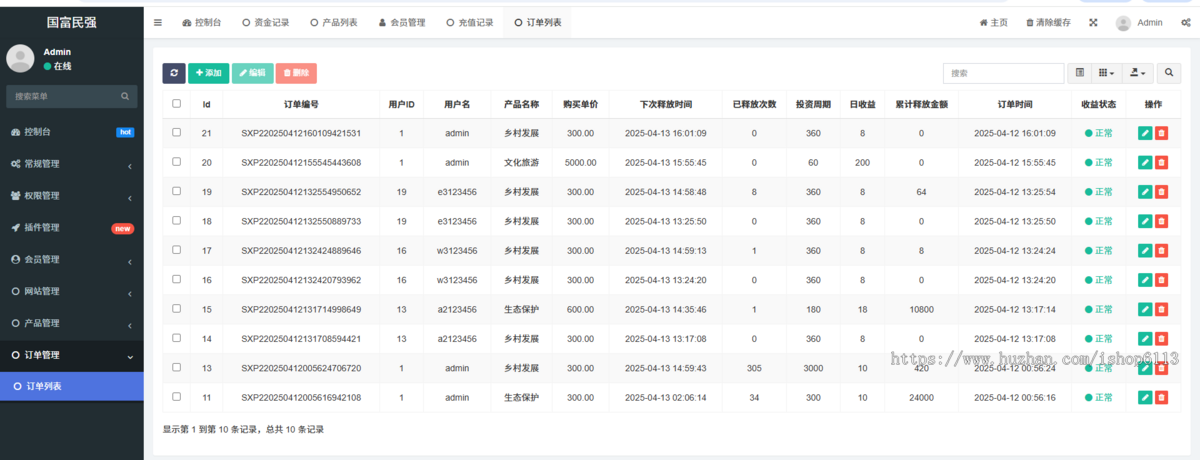Click the refresh table button
This screenshot has height=460, width=1200.
(174, 73)
